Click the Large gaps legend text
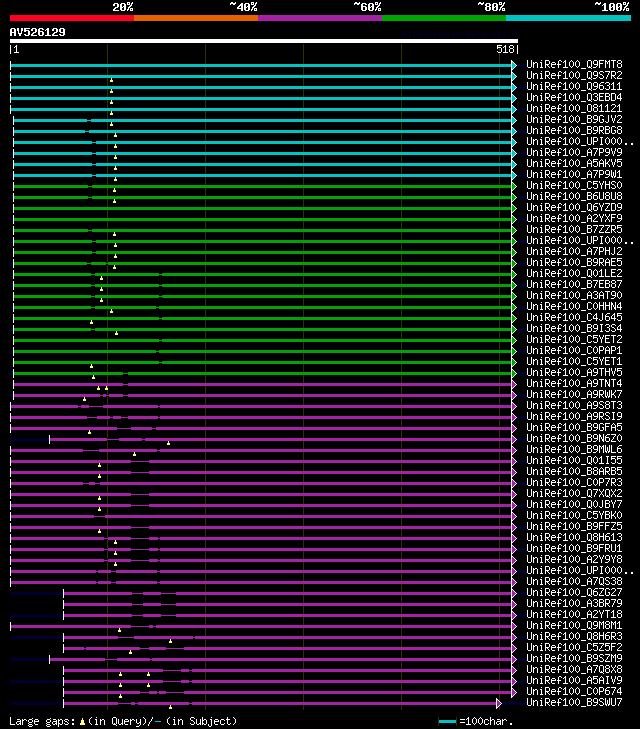The height and width of the screenshot is (729, 640). click(42, 722)
